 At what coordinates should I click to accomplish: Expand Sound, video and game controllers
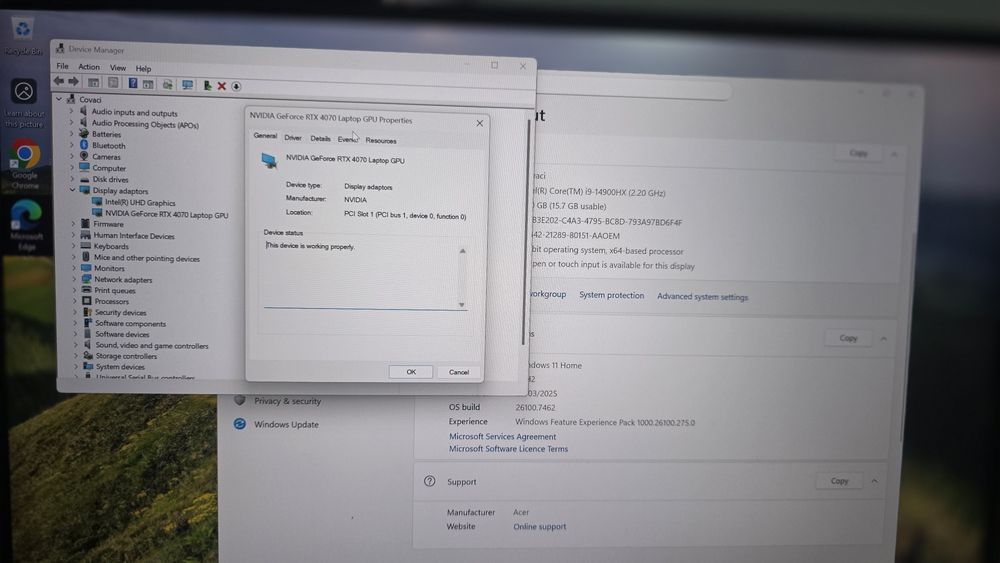[76, 344]
